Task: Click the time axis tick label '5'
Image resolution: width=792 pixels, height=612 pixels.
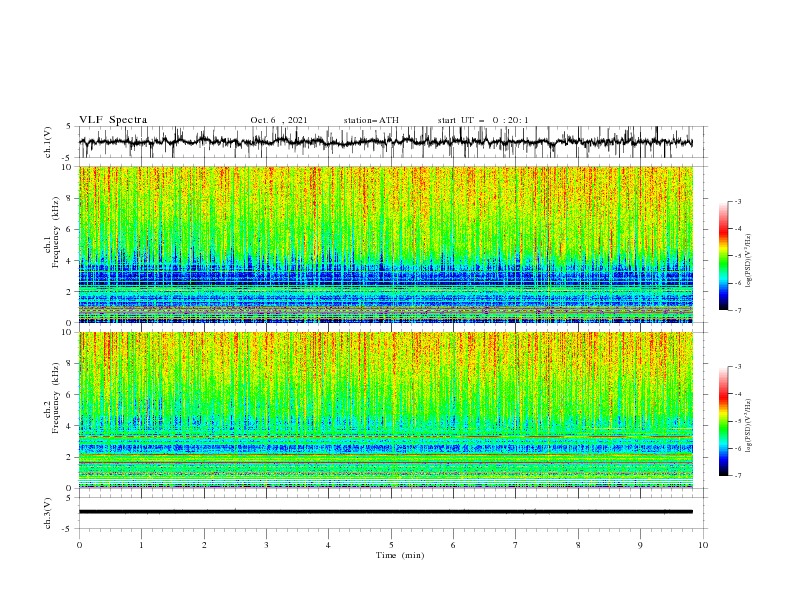Action: [x=391, y=545]
